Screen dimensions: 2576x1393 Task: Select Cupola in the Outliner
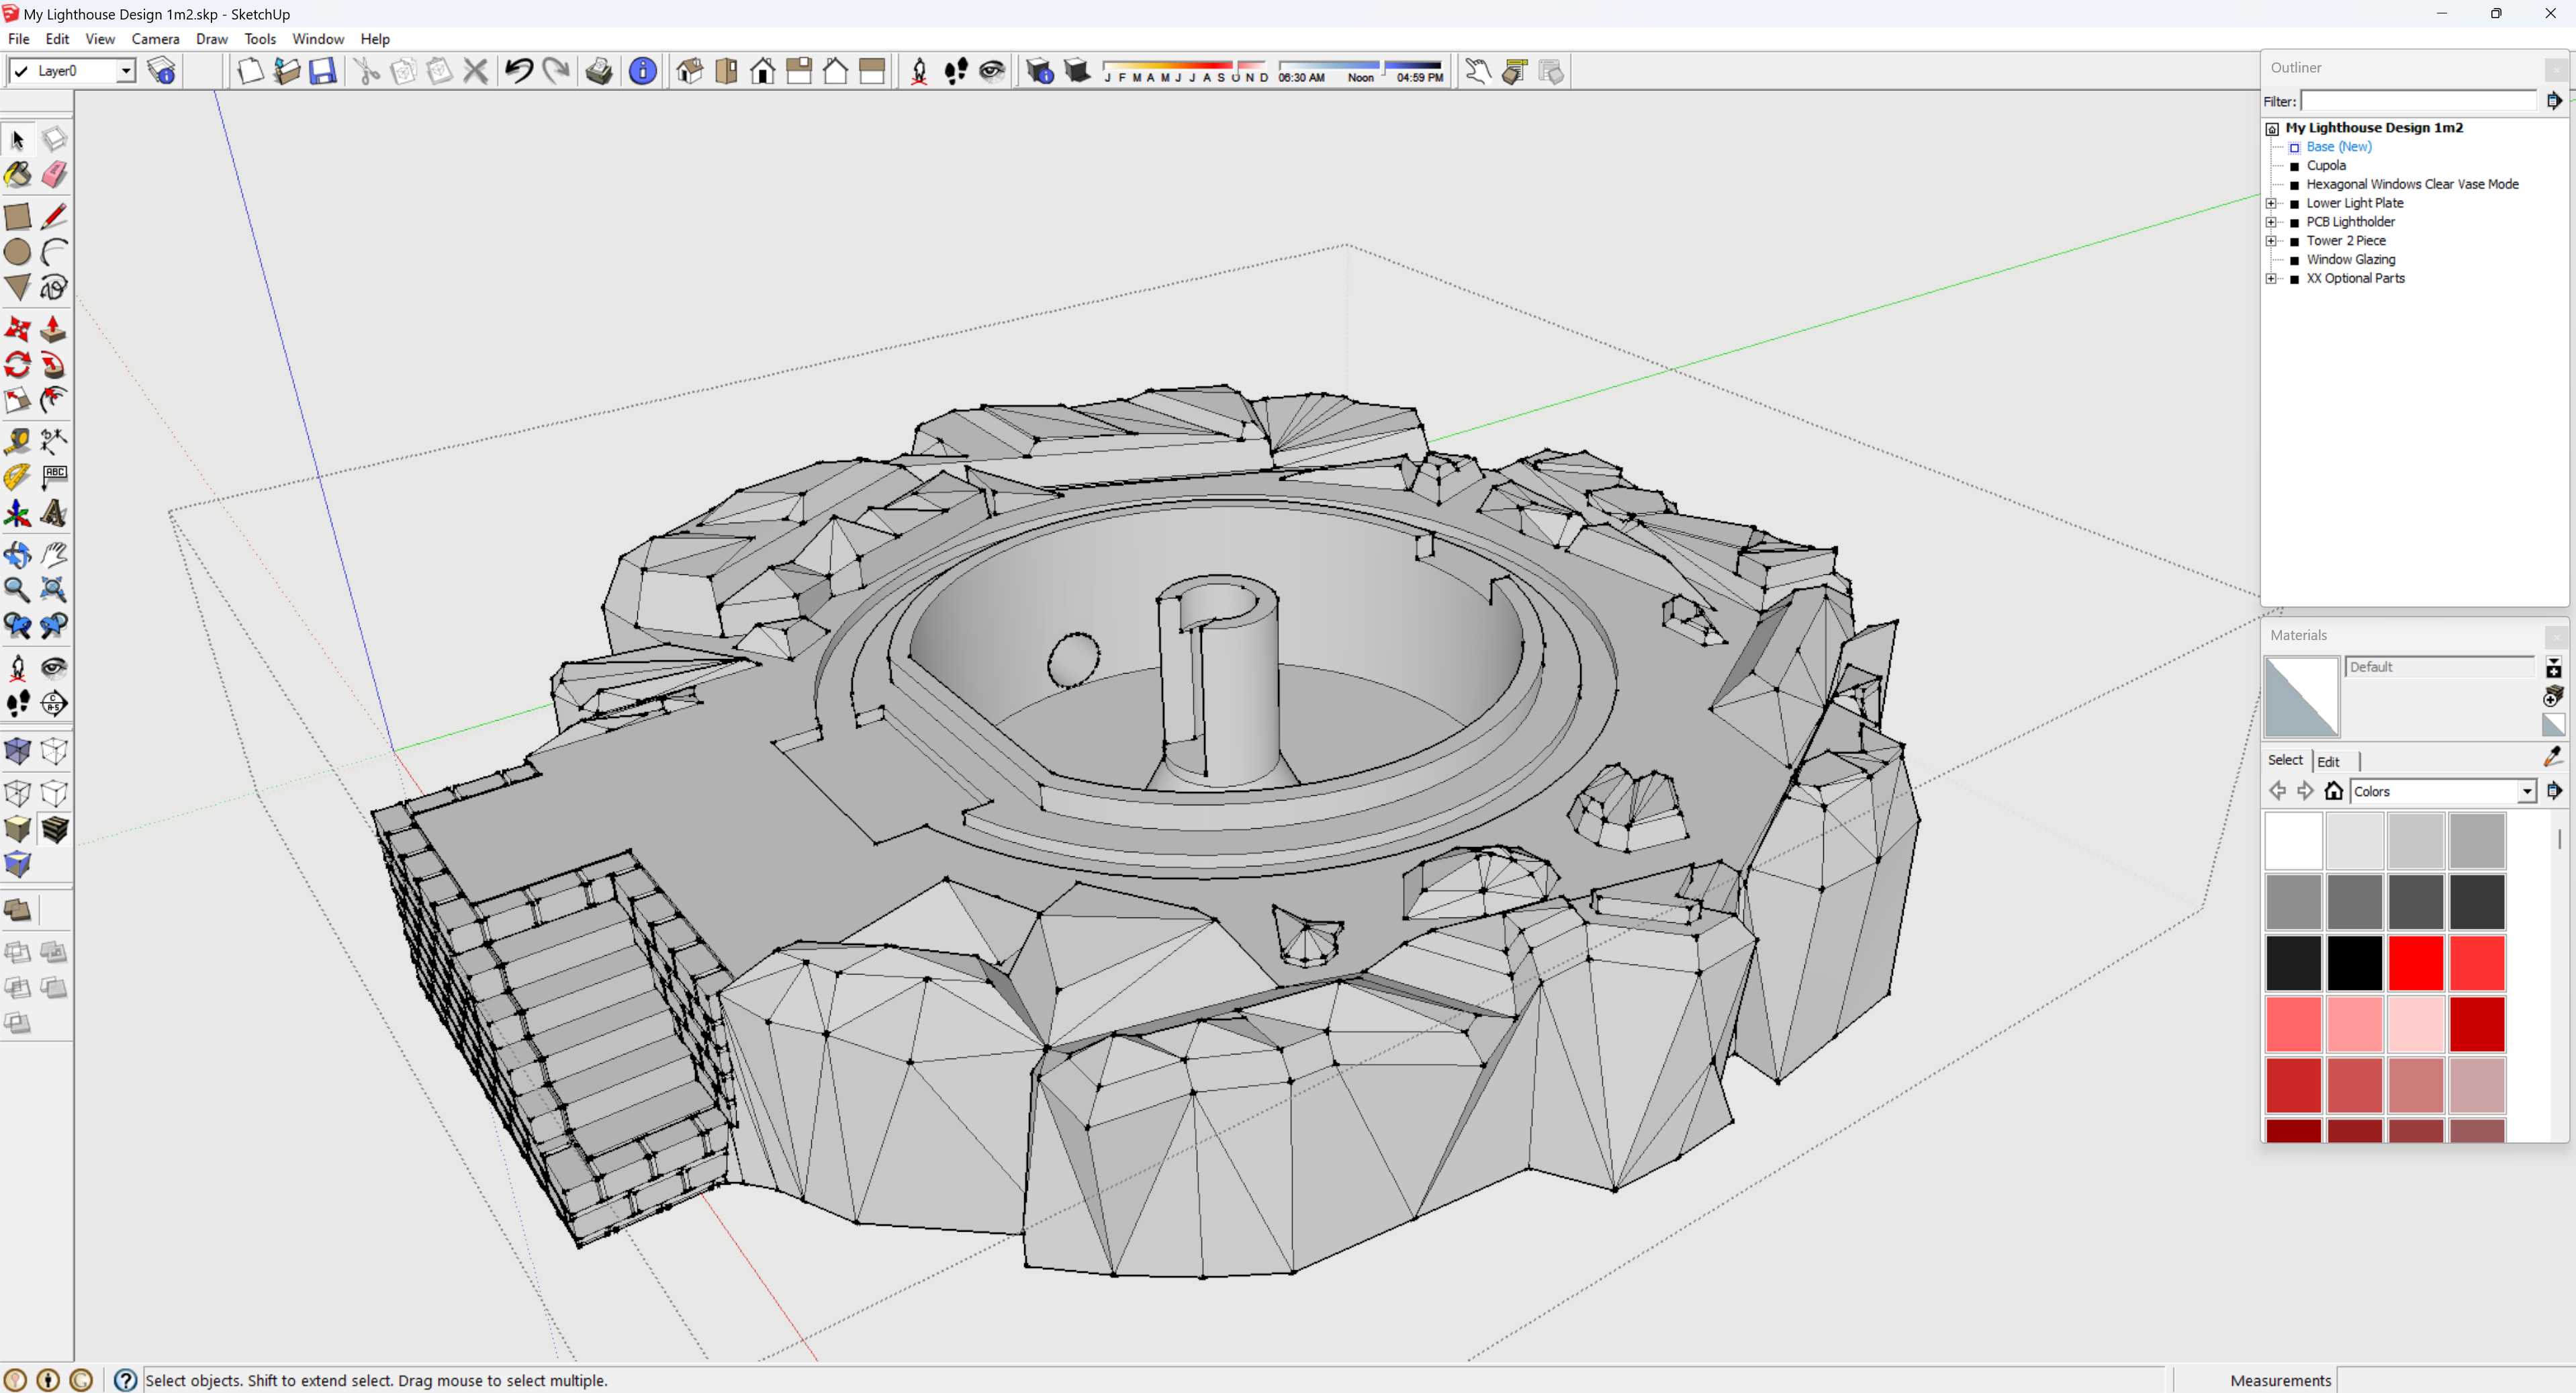coord(2325,165)
